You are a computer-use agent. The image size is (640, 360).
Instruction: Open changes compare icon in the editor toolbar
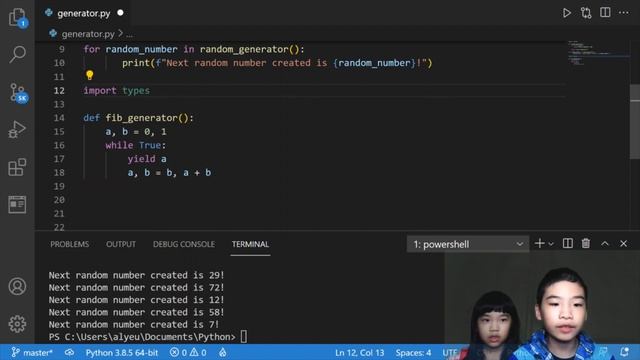click(586, 13)
